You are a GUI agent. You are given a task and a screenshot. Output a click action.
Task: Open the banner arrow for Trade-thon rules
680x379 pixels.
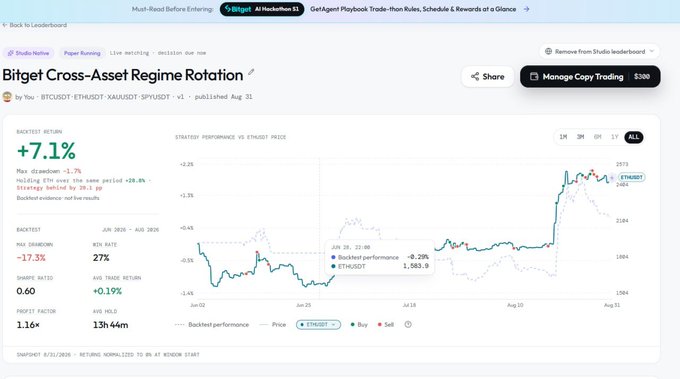[x=526, y=9]
